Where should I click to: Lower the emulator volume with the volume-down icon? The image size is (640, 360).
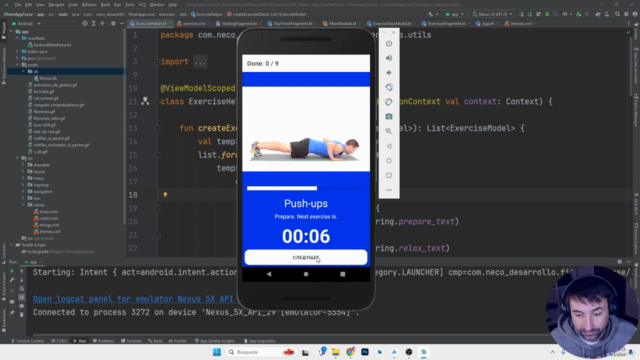click(x=389, y=73)
